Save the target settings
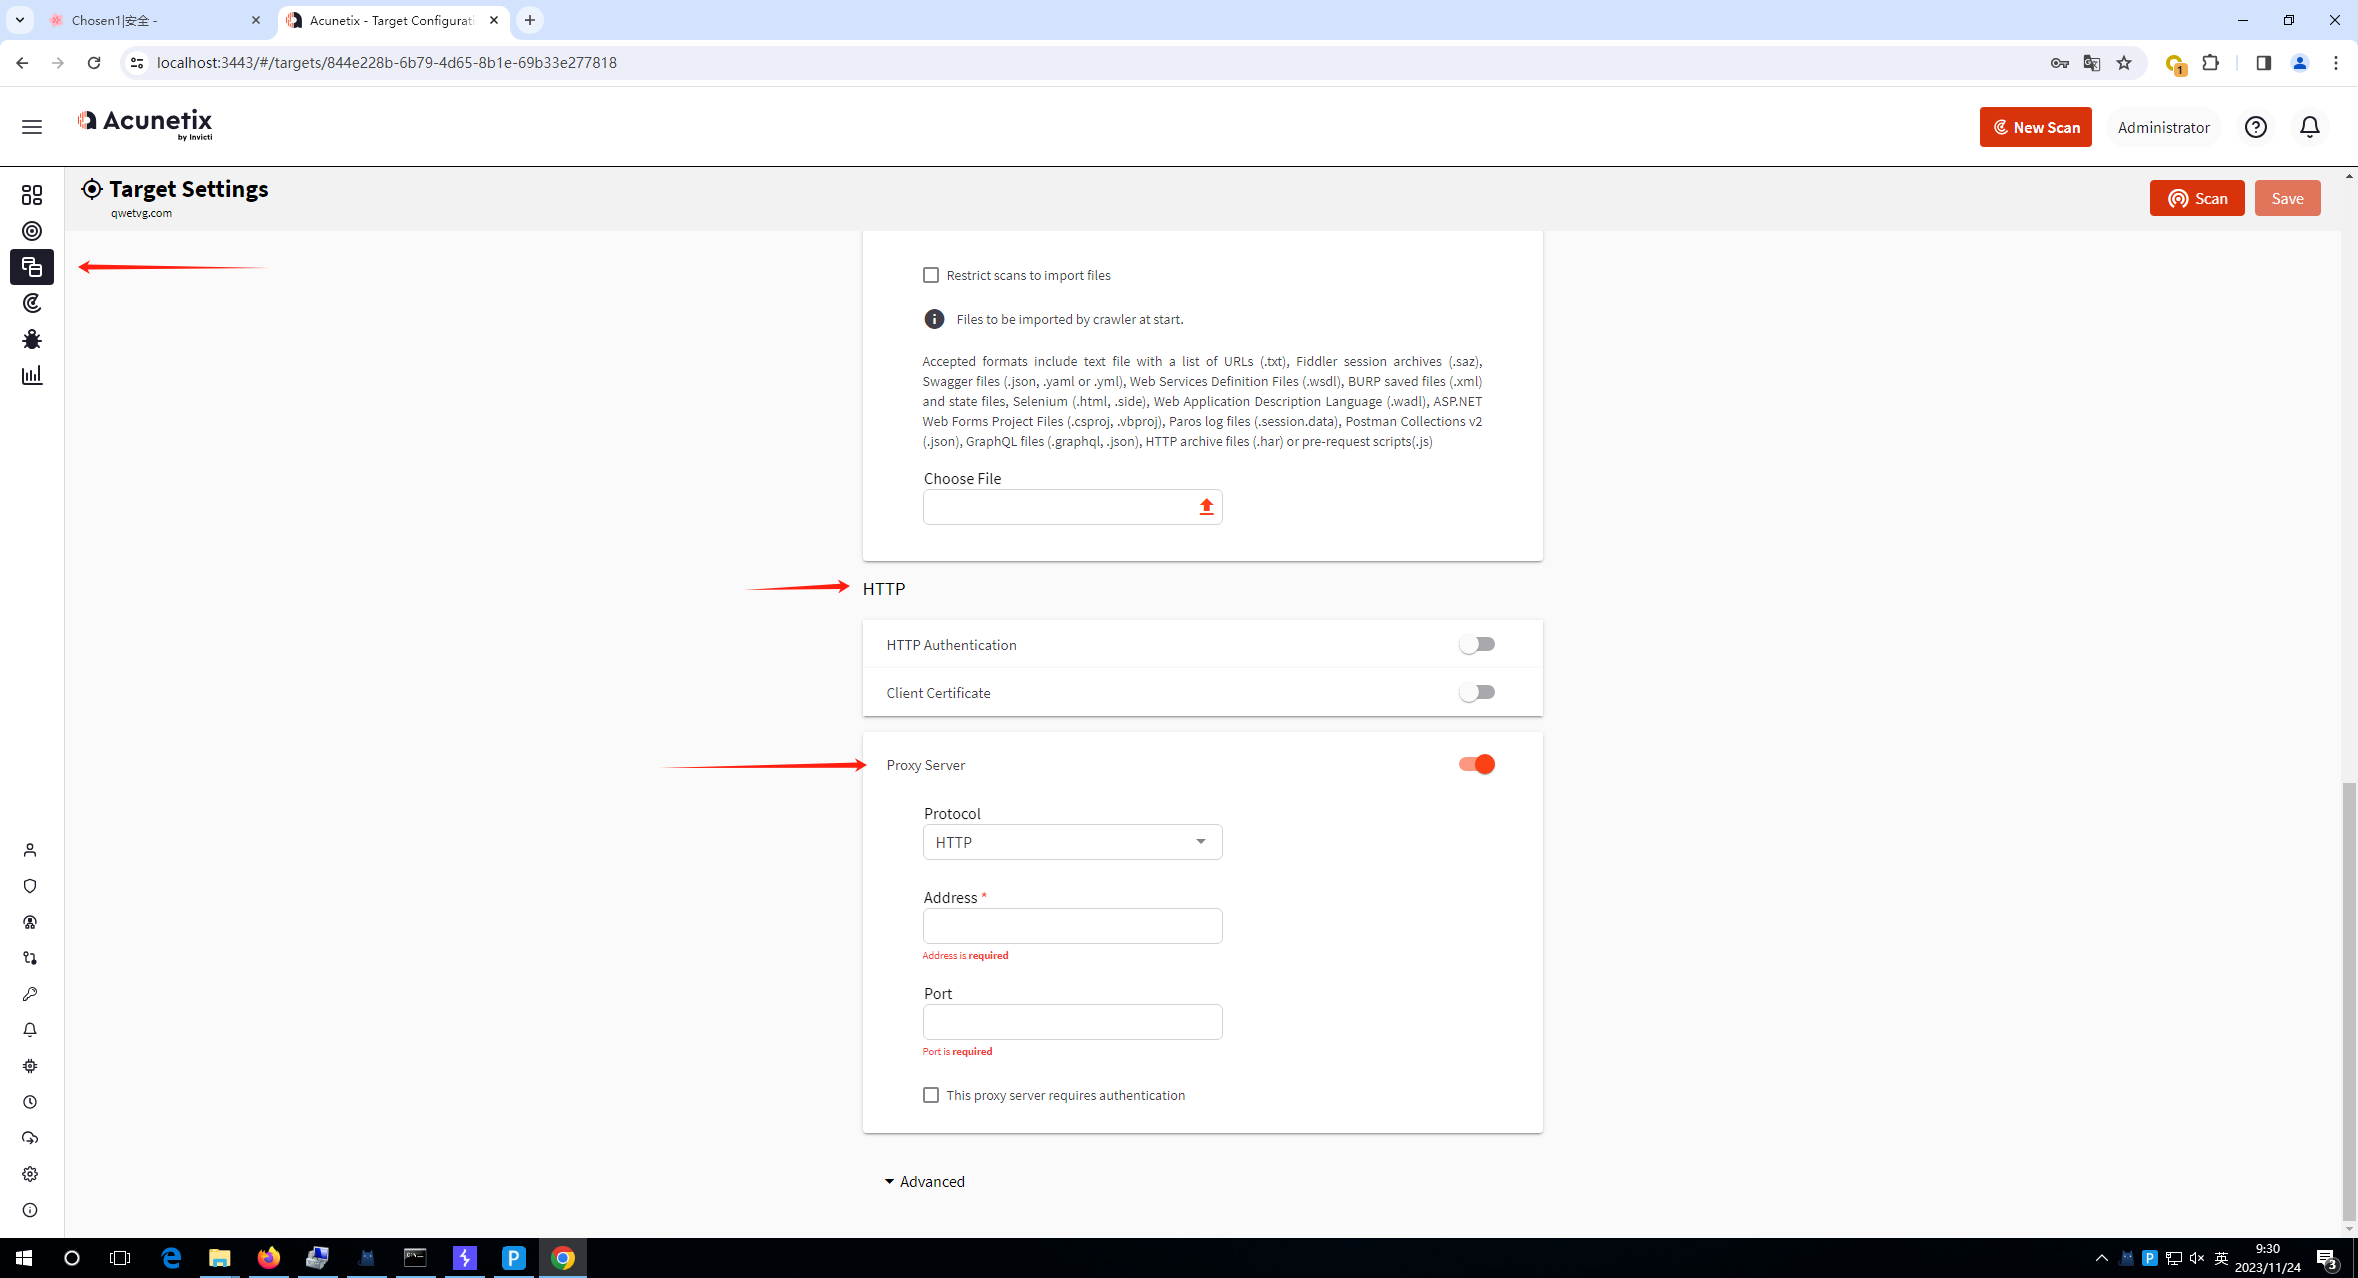The image size is (2358, 1278). [2287, 198]
